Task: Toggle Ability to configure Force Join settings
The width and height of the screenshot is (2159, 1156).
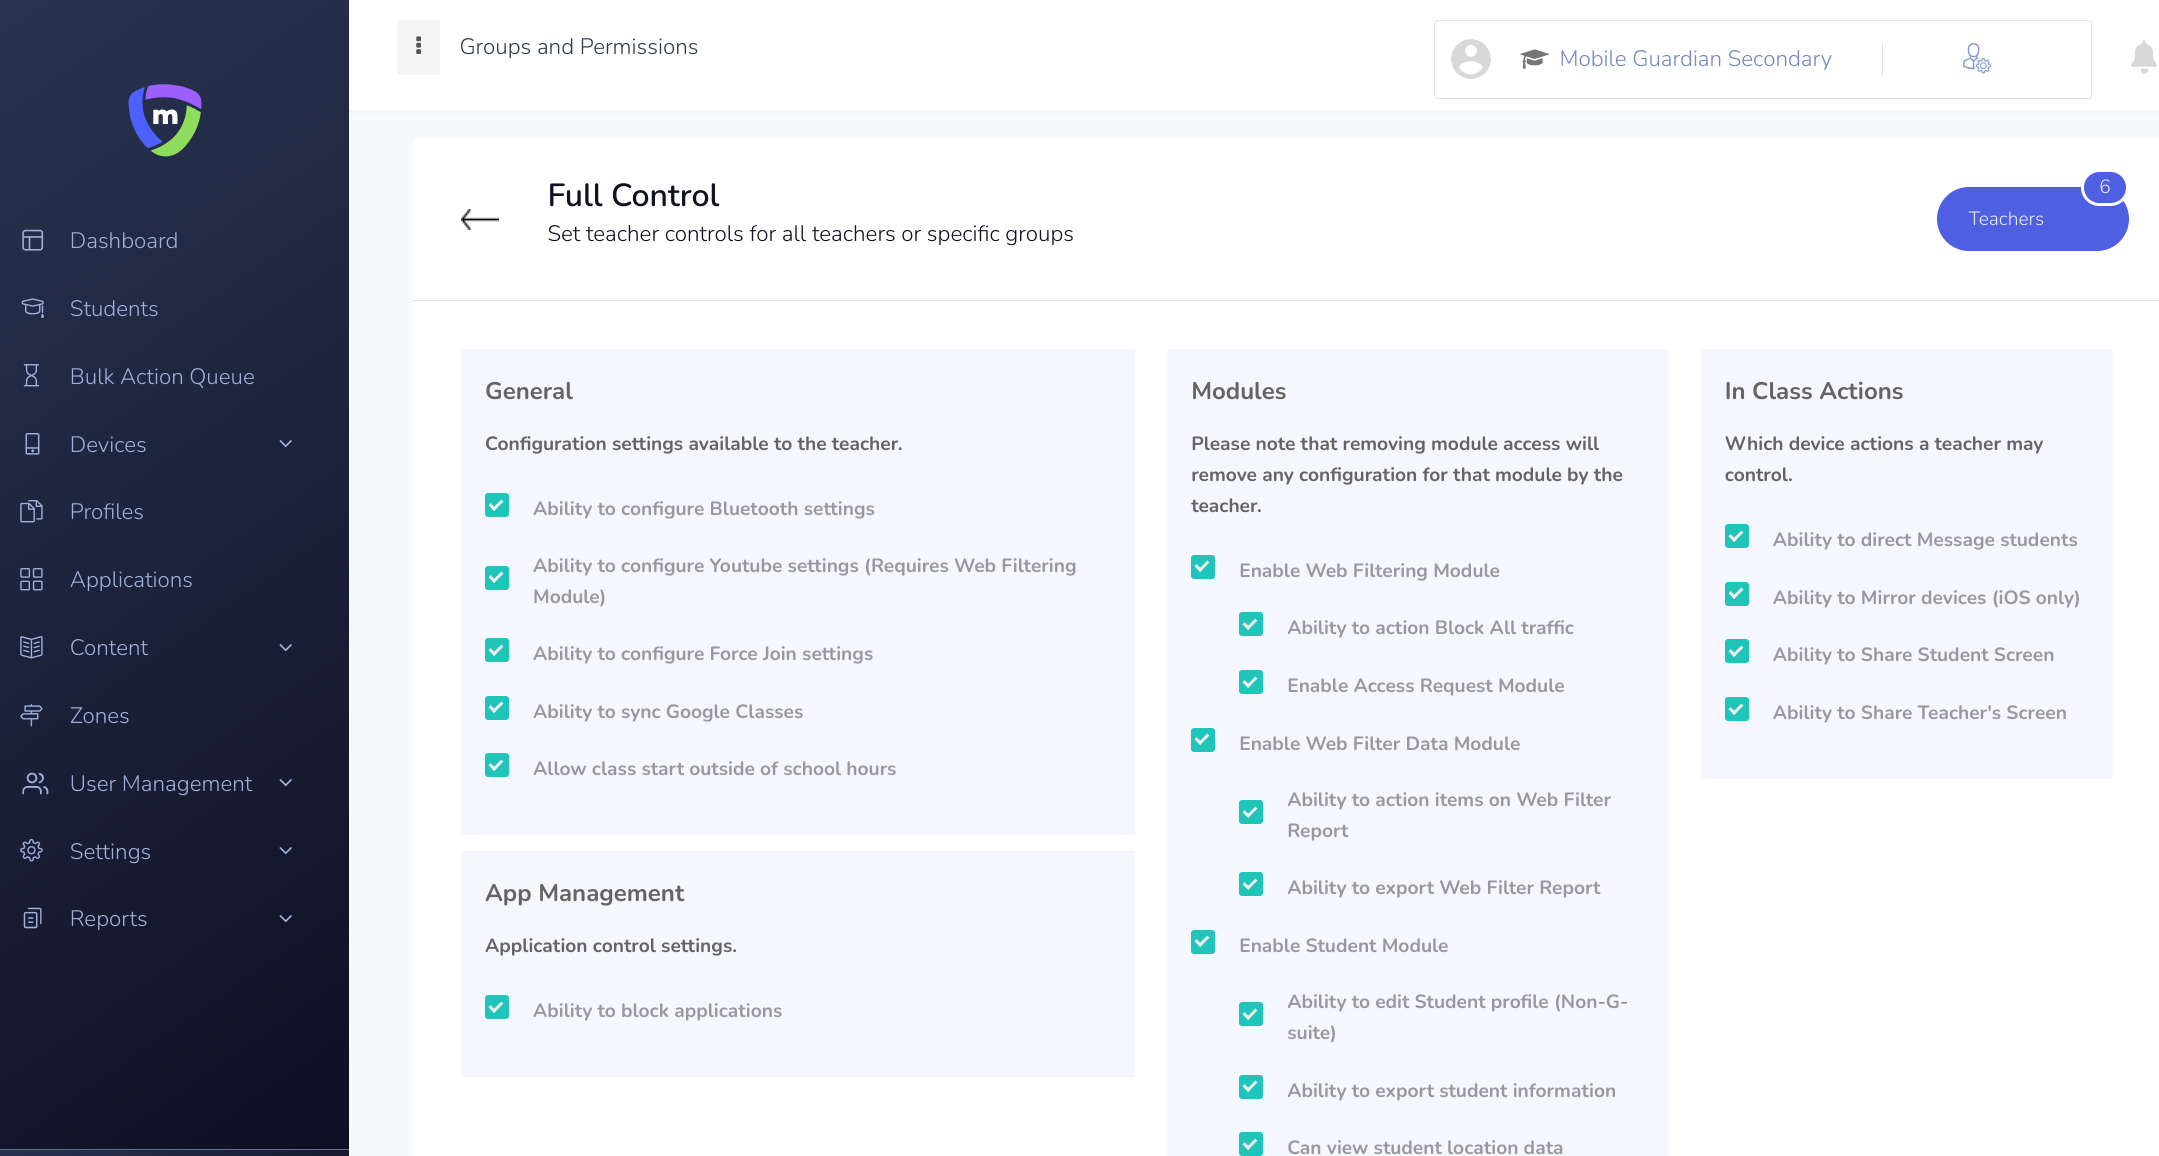Action: [497, 651]
